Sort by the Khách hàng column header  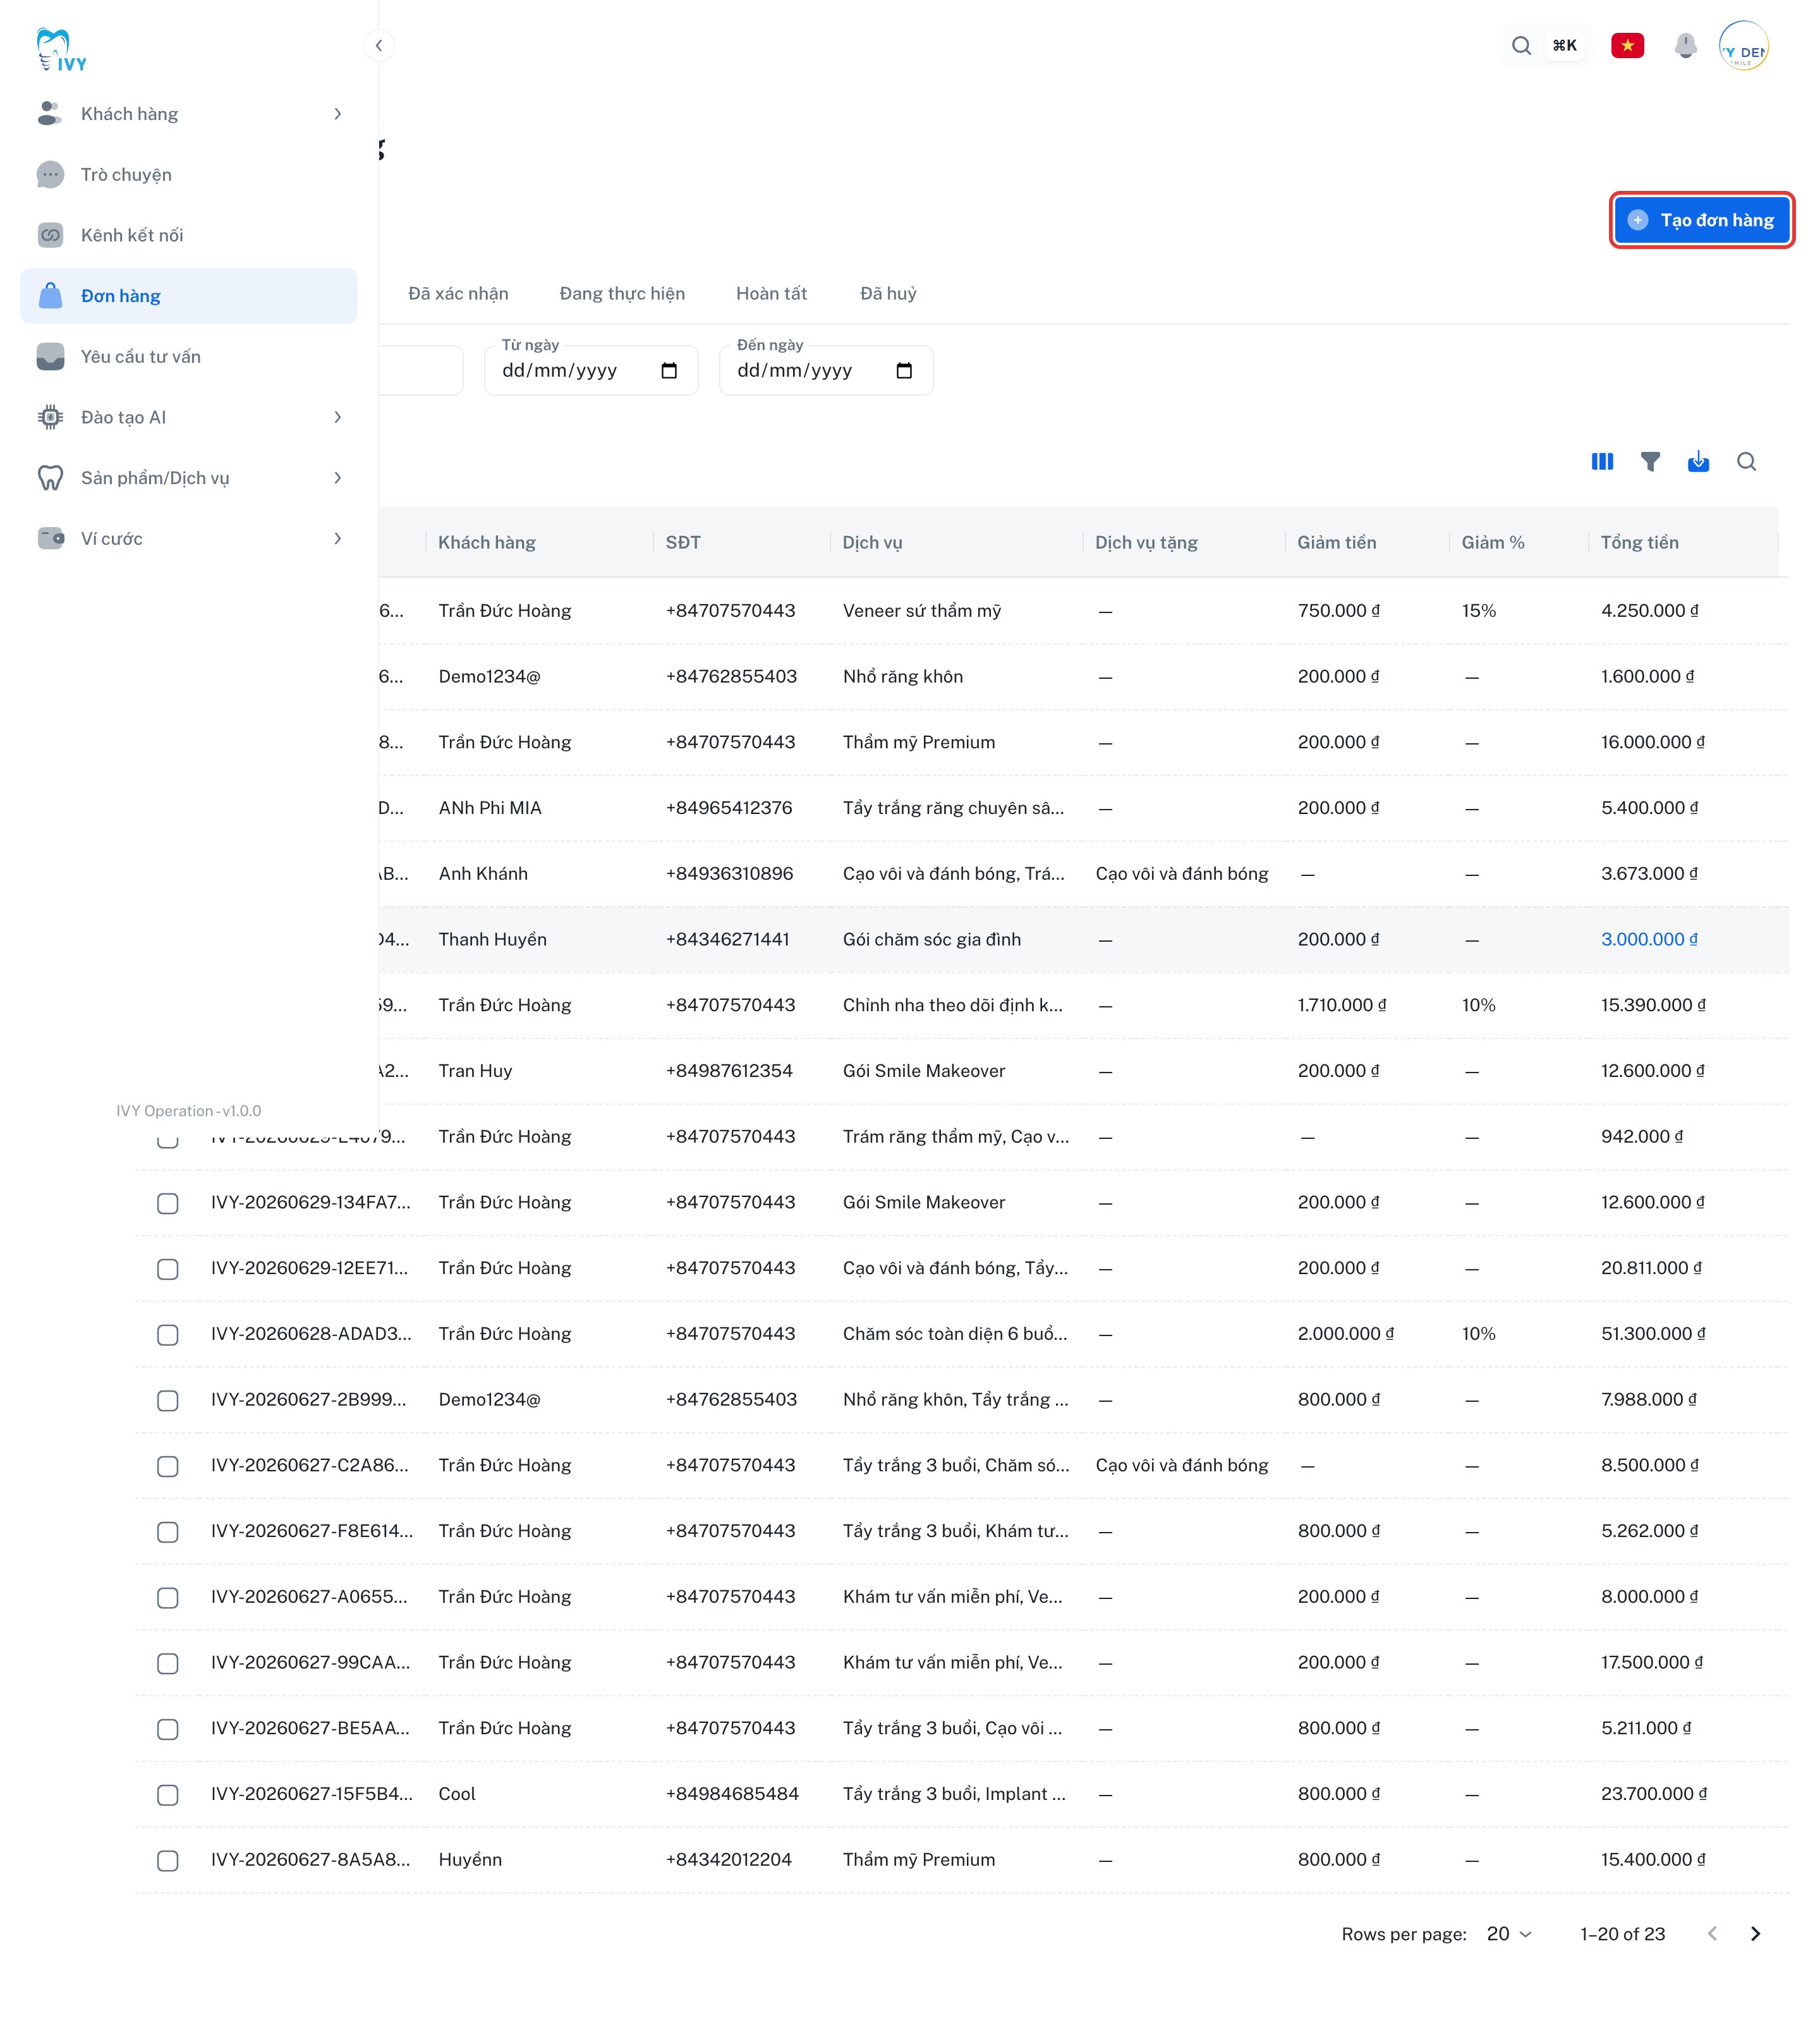[487, 542]
